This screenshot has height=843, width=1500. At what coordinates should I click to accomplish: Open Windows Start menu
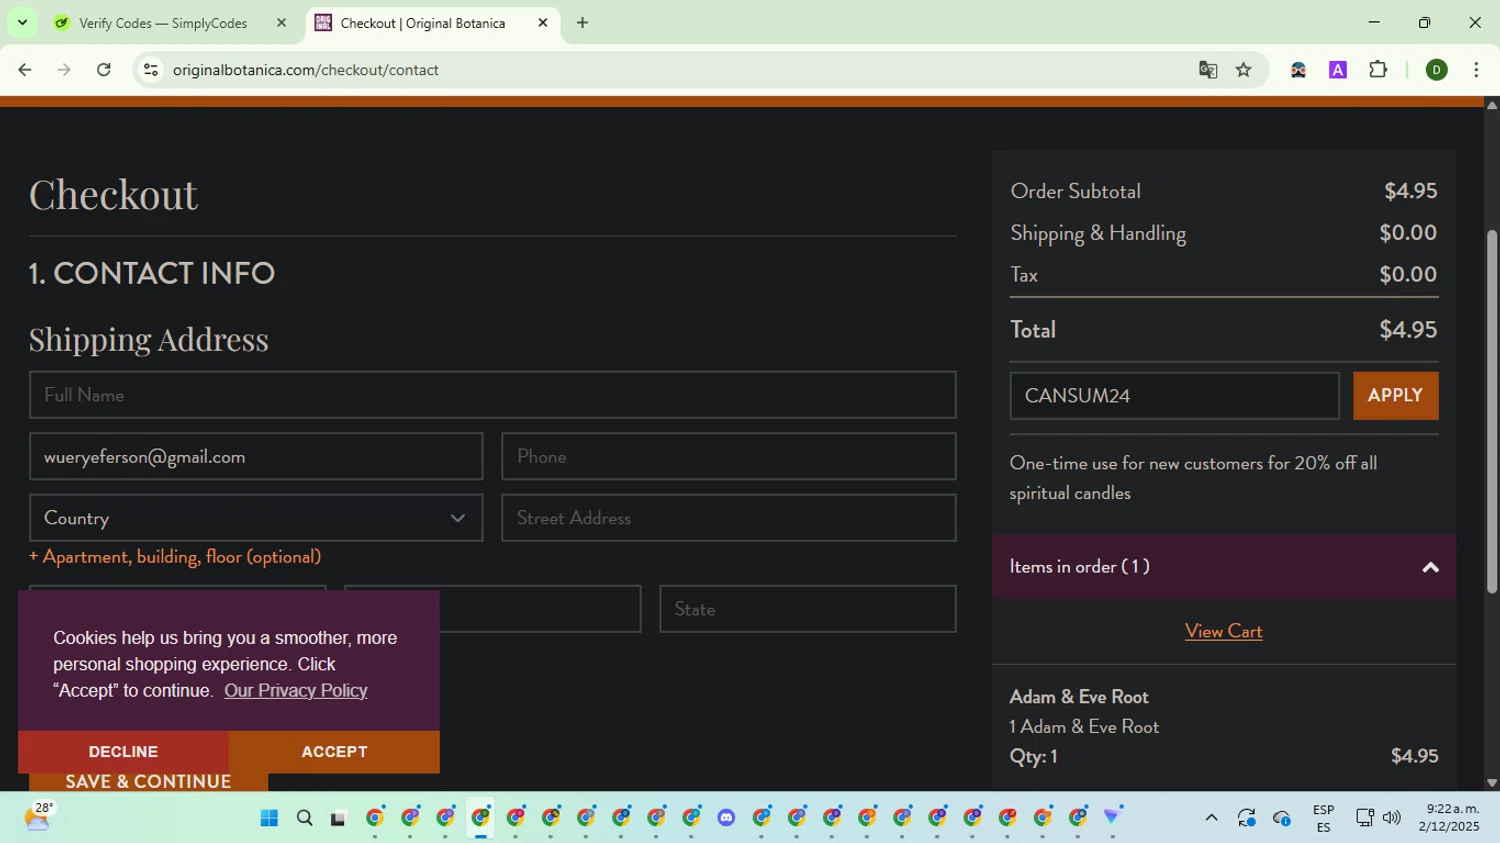(269, 818)
